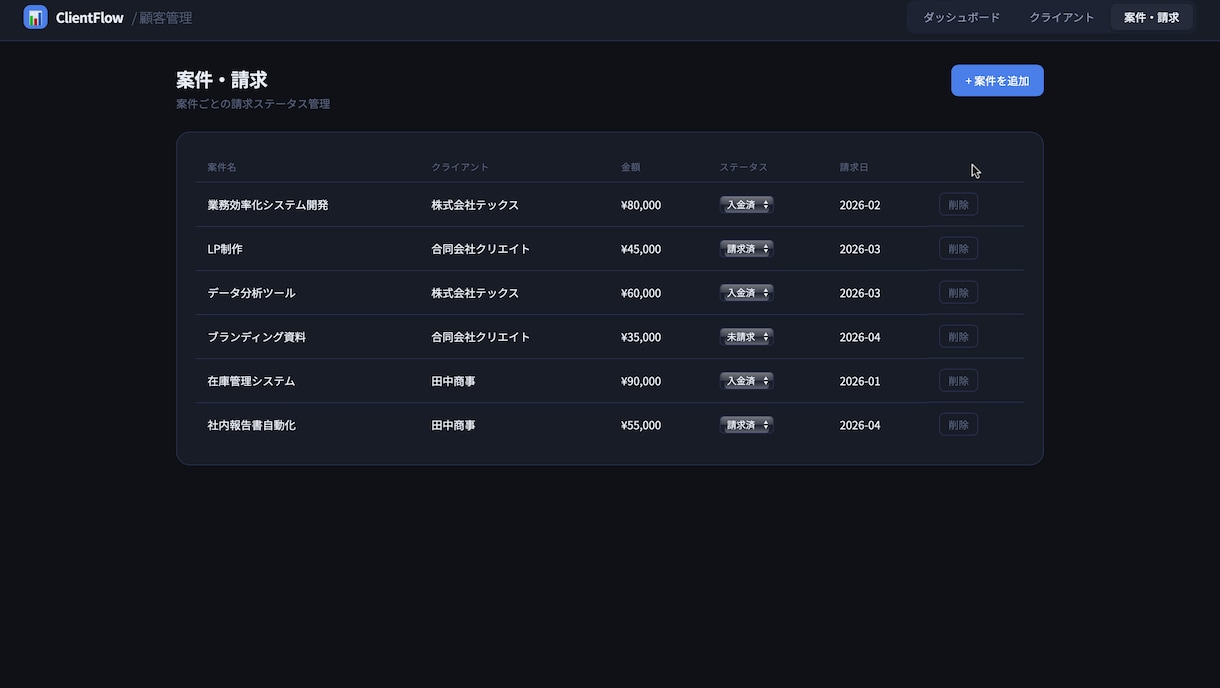
Task: Delete the LP制作 row
Action: 958,249
